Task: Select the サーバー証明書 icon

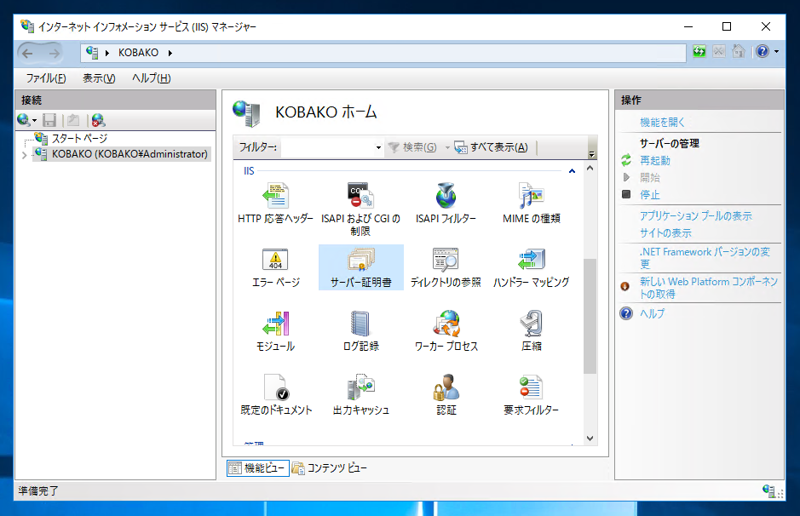Action: tap(361, 267)
